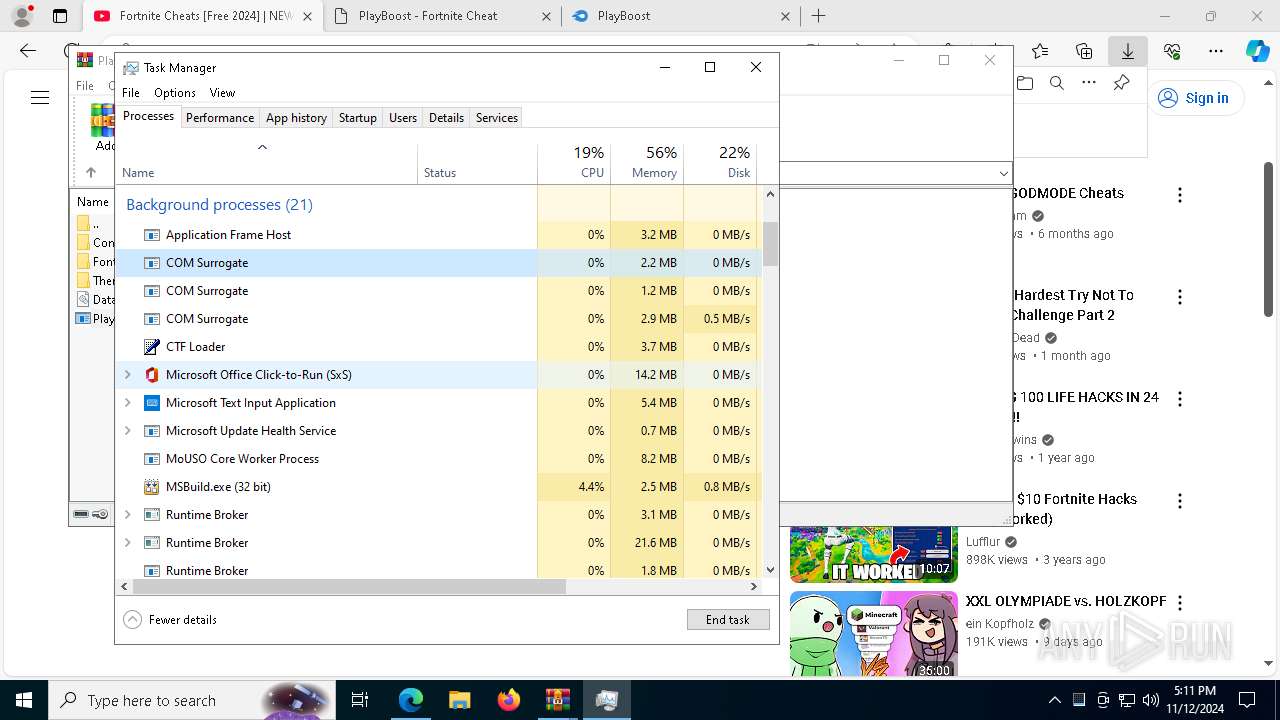This screenshot has height=720, width=1280.
Task: Select the Microsoft Office Click-to-Run icon
Action: tap(152, 374)
